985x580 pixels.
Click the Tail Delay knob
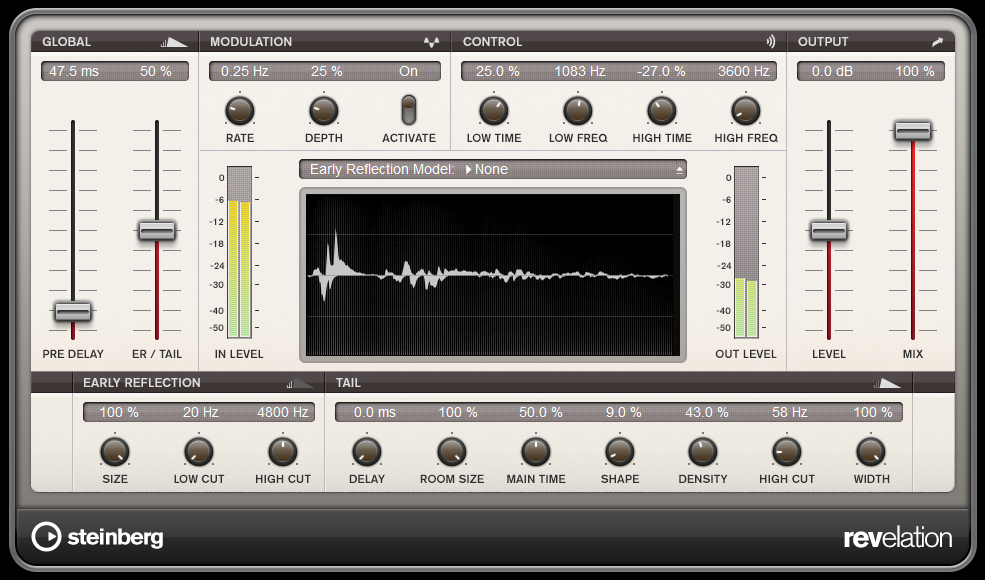point(367,452)
